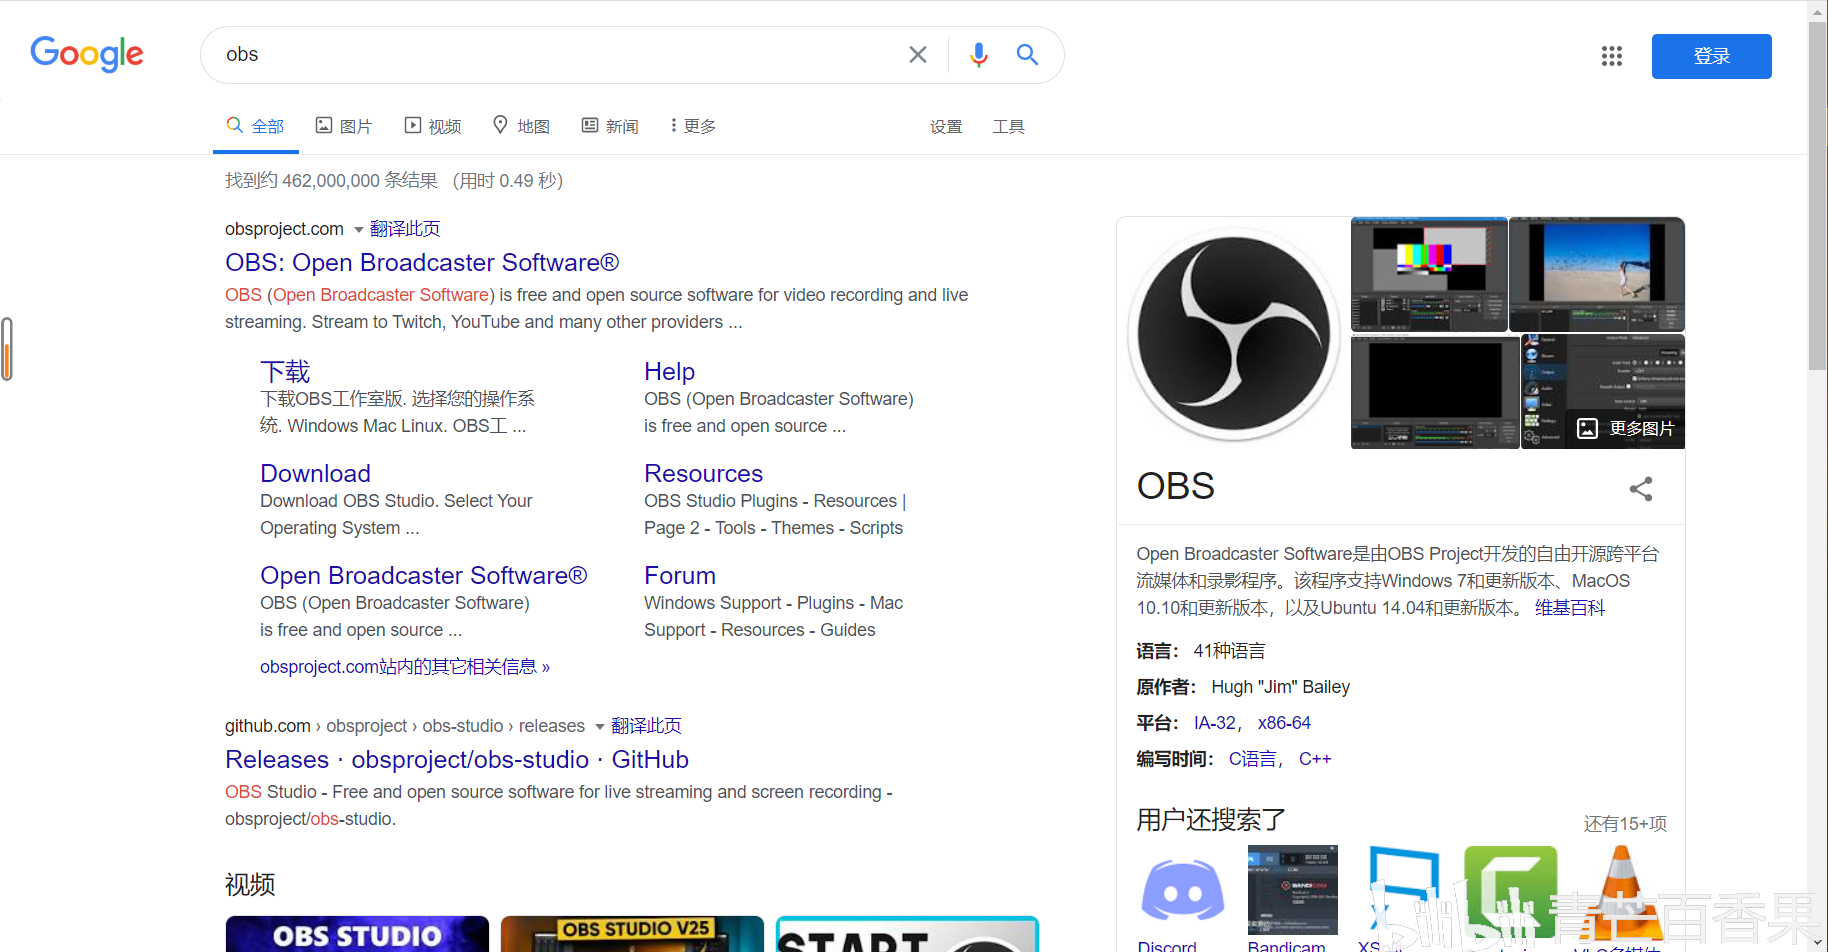Click the share icon beside the OBS title

(1641, 488)
